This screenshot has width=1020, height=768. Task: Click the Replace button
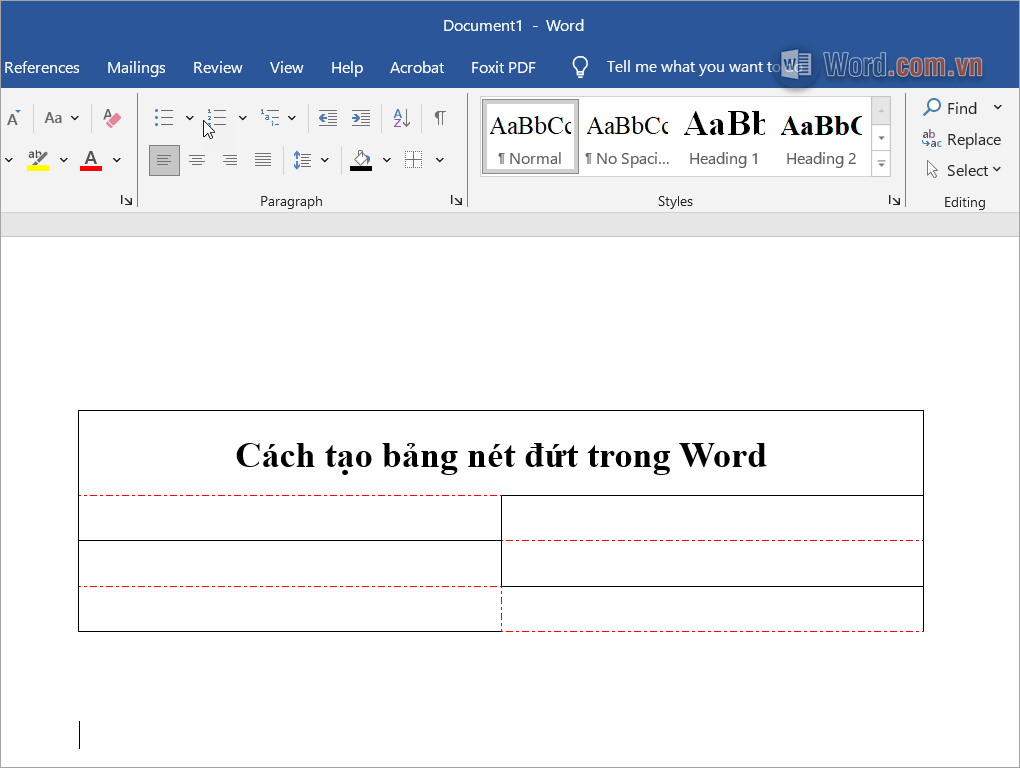(962, 140)
